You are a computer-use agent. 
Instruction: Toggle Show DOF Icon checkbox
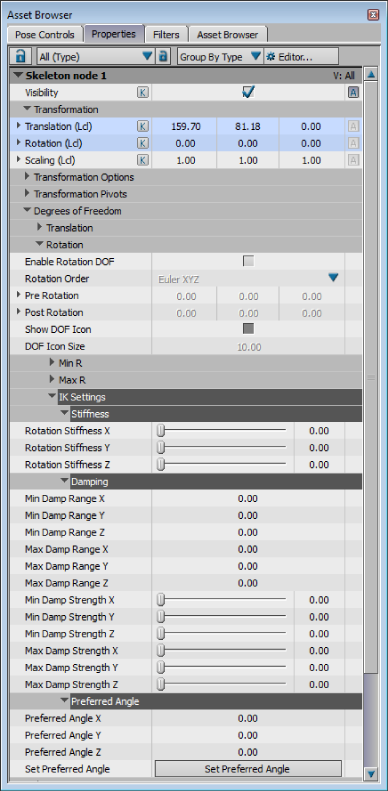(x=248, y=329)
